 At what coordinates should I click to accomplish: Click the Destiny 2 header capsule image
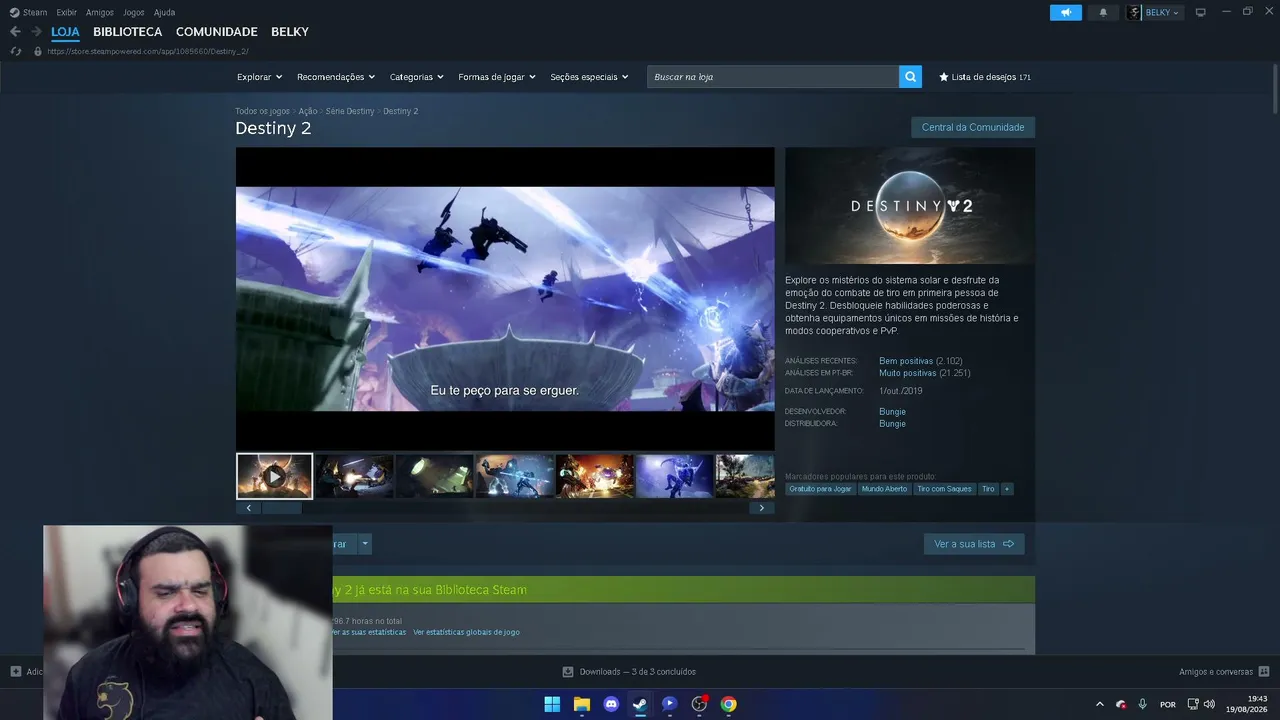[910, 206]
